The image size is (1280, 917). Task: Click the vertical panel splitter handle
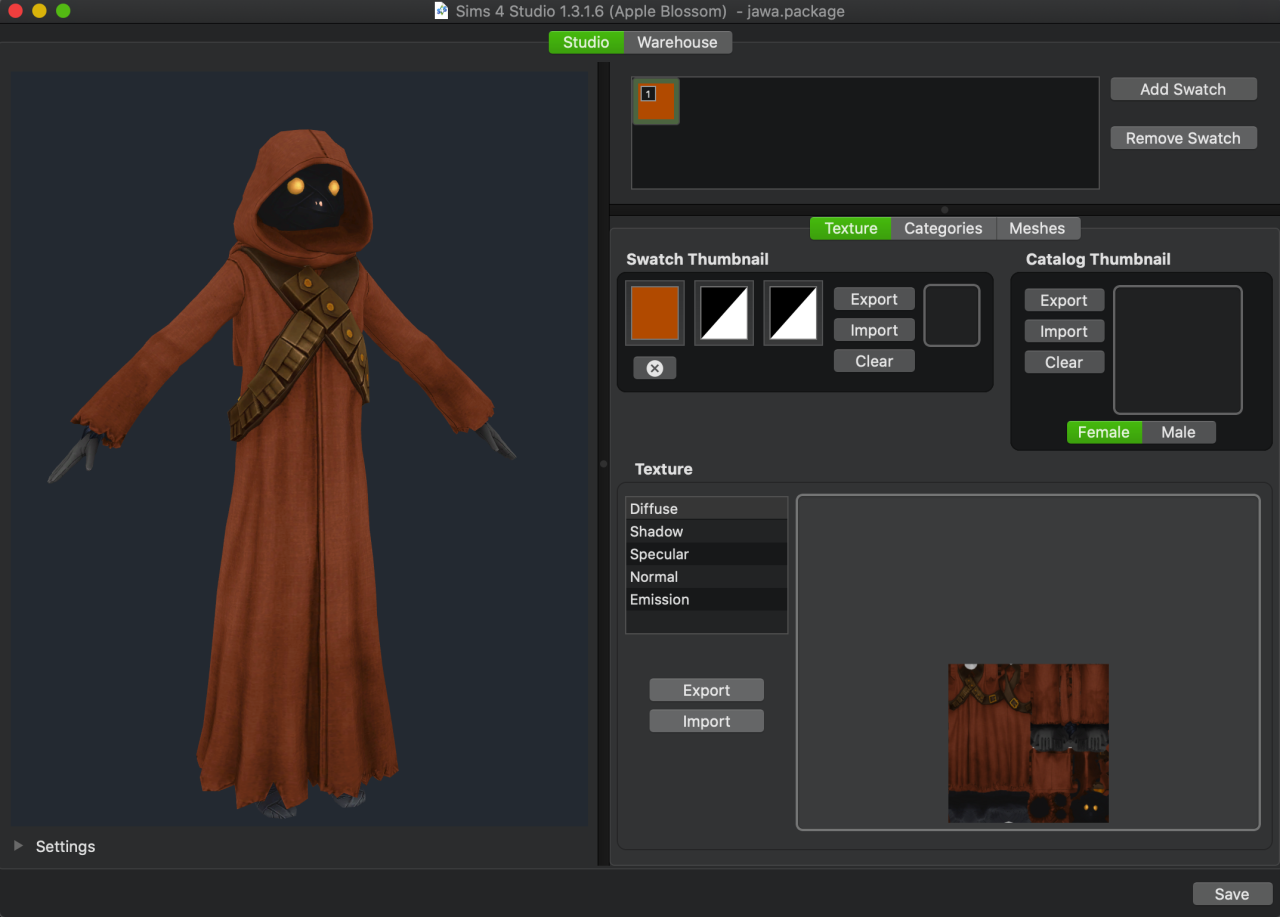pyautogui.click(x=602, y=464)
